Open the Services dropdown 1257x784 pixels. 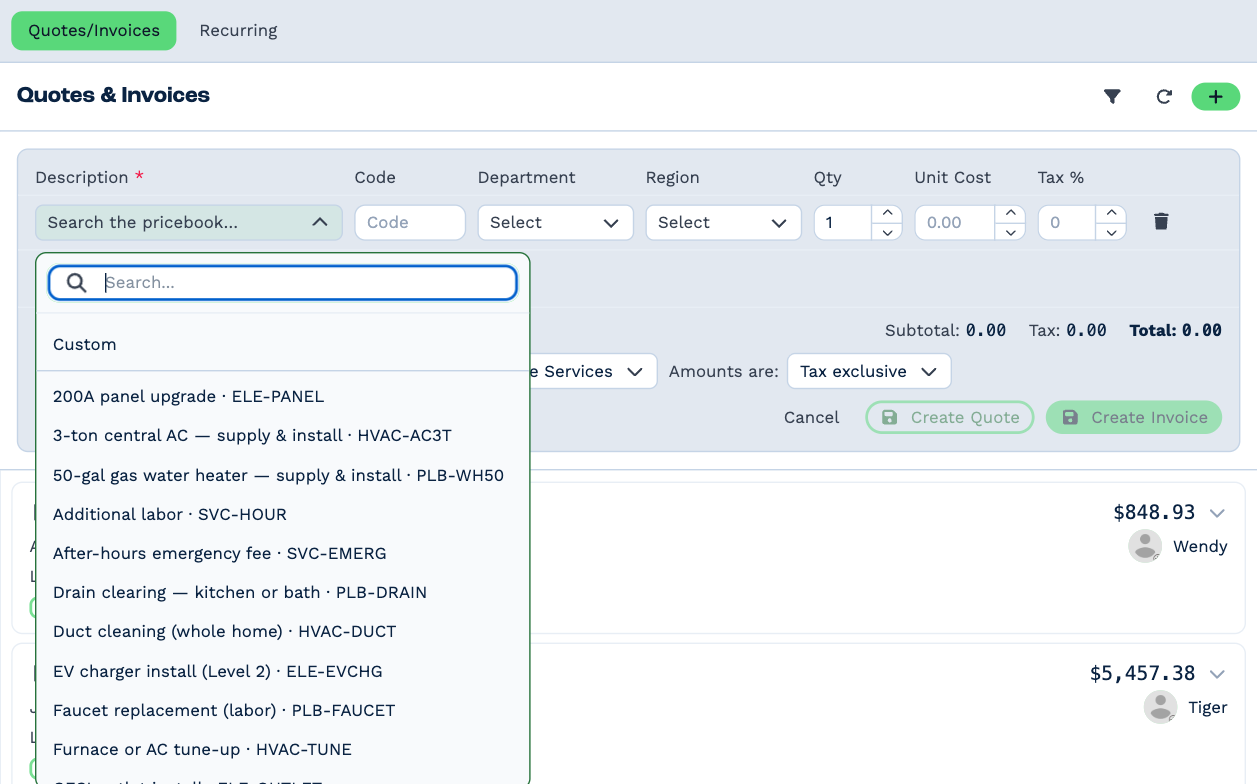pyautogui.click(x=592, y=371)
